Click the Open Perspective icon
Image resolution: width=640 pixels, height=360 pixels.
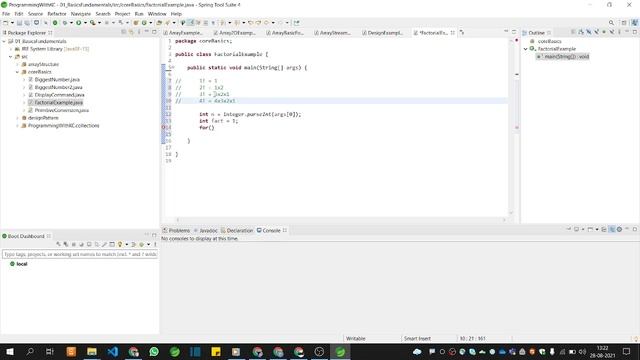624,23
